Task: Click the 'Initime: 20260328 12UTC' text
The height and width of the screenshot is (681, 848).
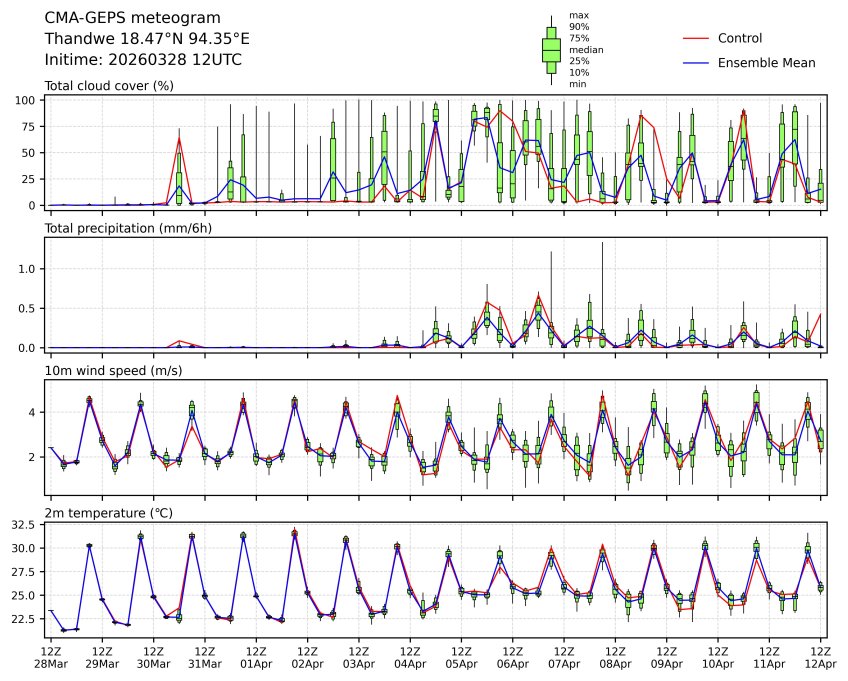Action: click(x=143, y=60)
